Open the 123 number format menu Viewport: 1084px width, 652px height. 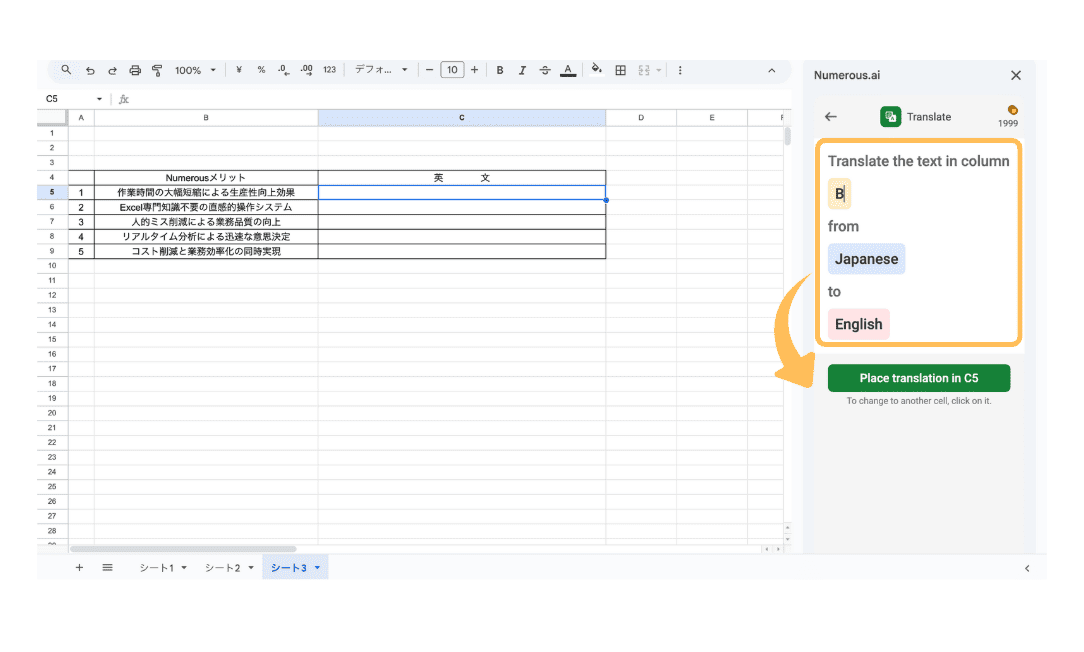tap(329, 70)
